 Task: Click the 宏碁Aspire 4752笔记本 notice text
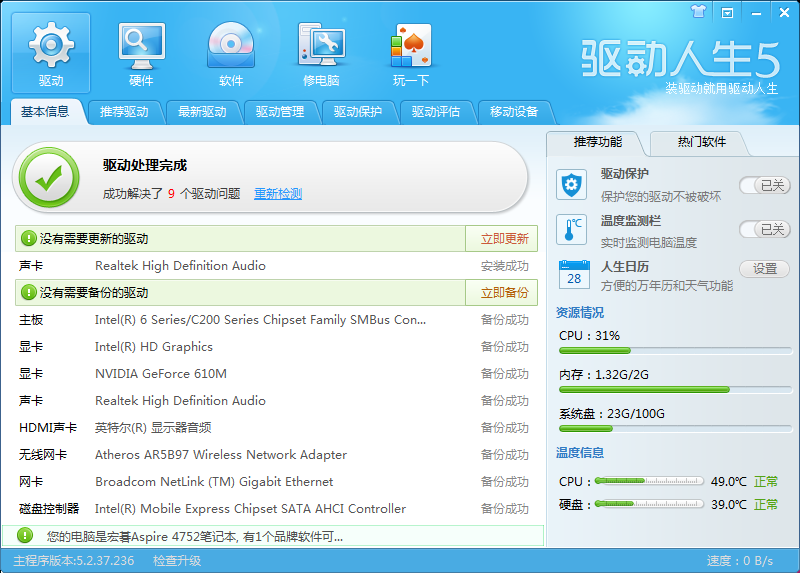point(194,536)
